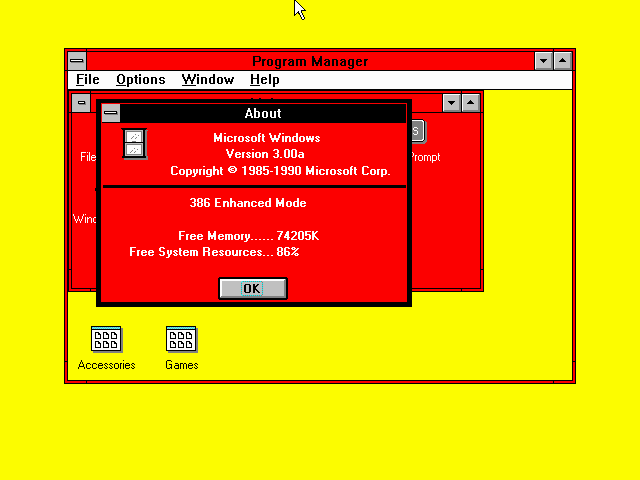Click the 'Free Memory...... 74205K' line

click(x=248, y=236)
